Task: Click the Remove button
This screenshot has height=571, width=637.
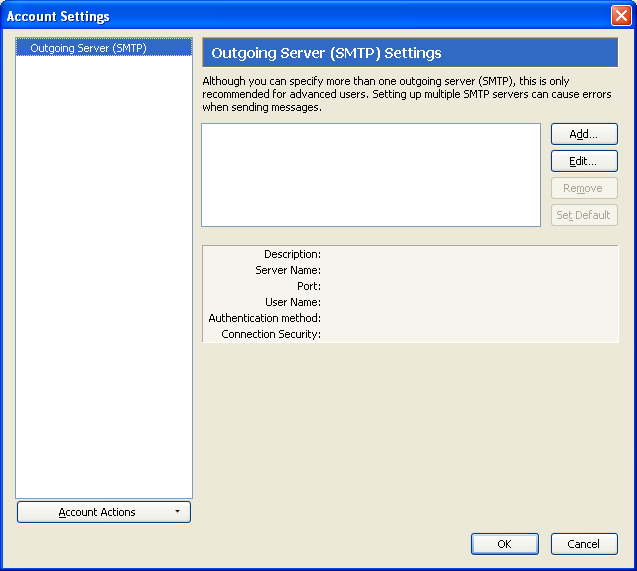Action: [x=584, y=188]
